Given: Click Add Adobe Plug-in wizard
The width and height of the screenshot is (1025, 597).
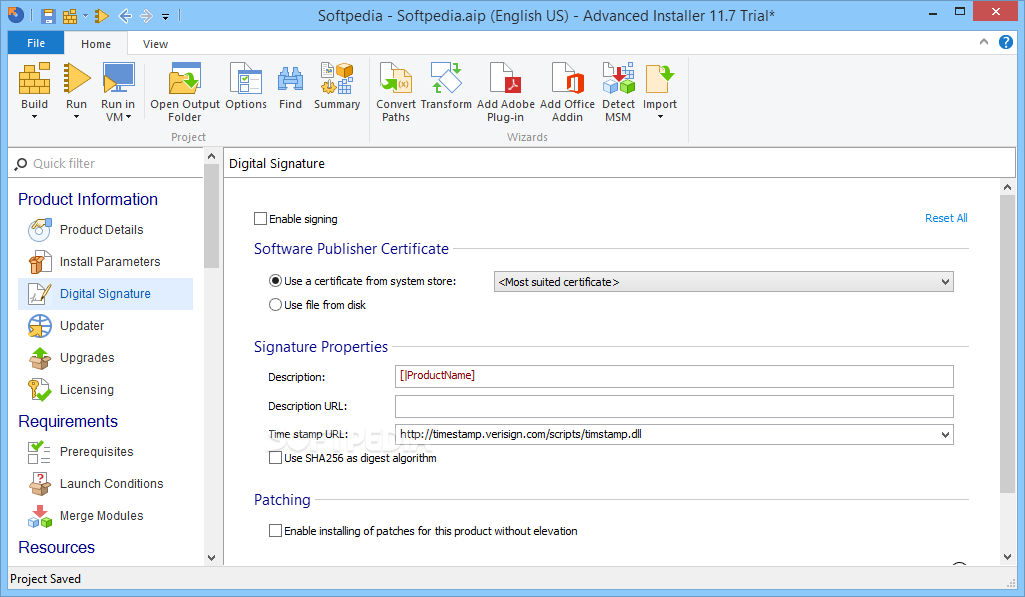Looking at the screenshot, I should tap(505, 78).
